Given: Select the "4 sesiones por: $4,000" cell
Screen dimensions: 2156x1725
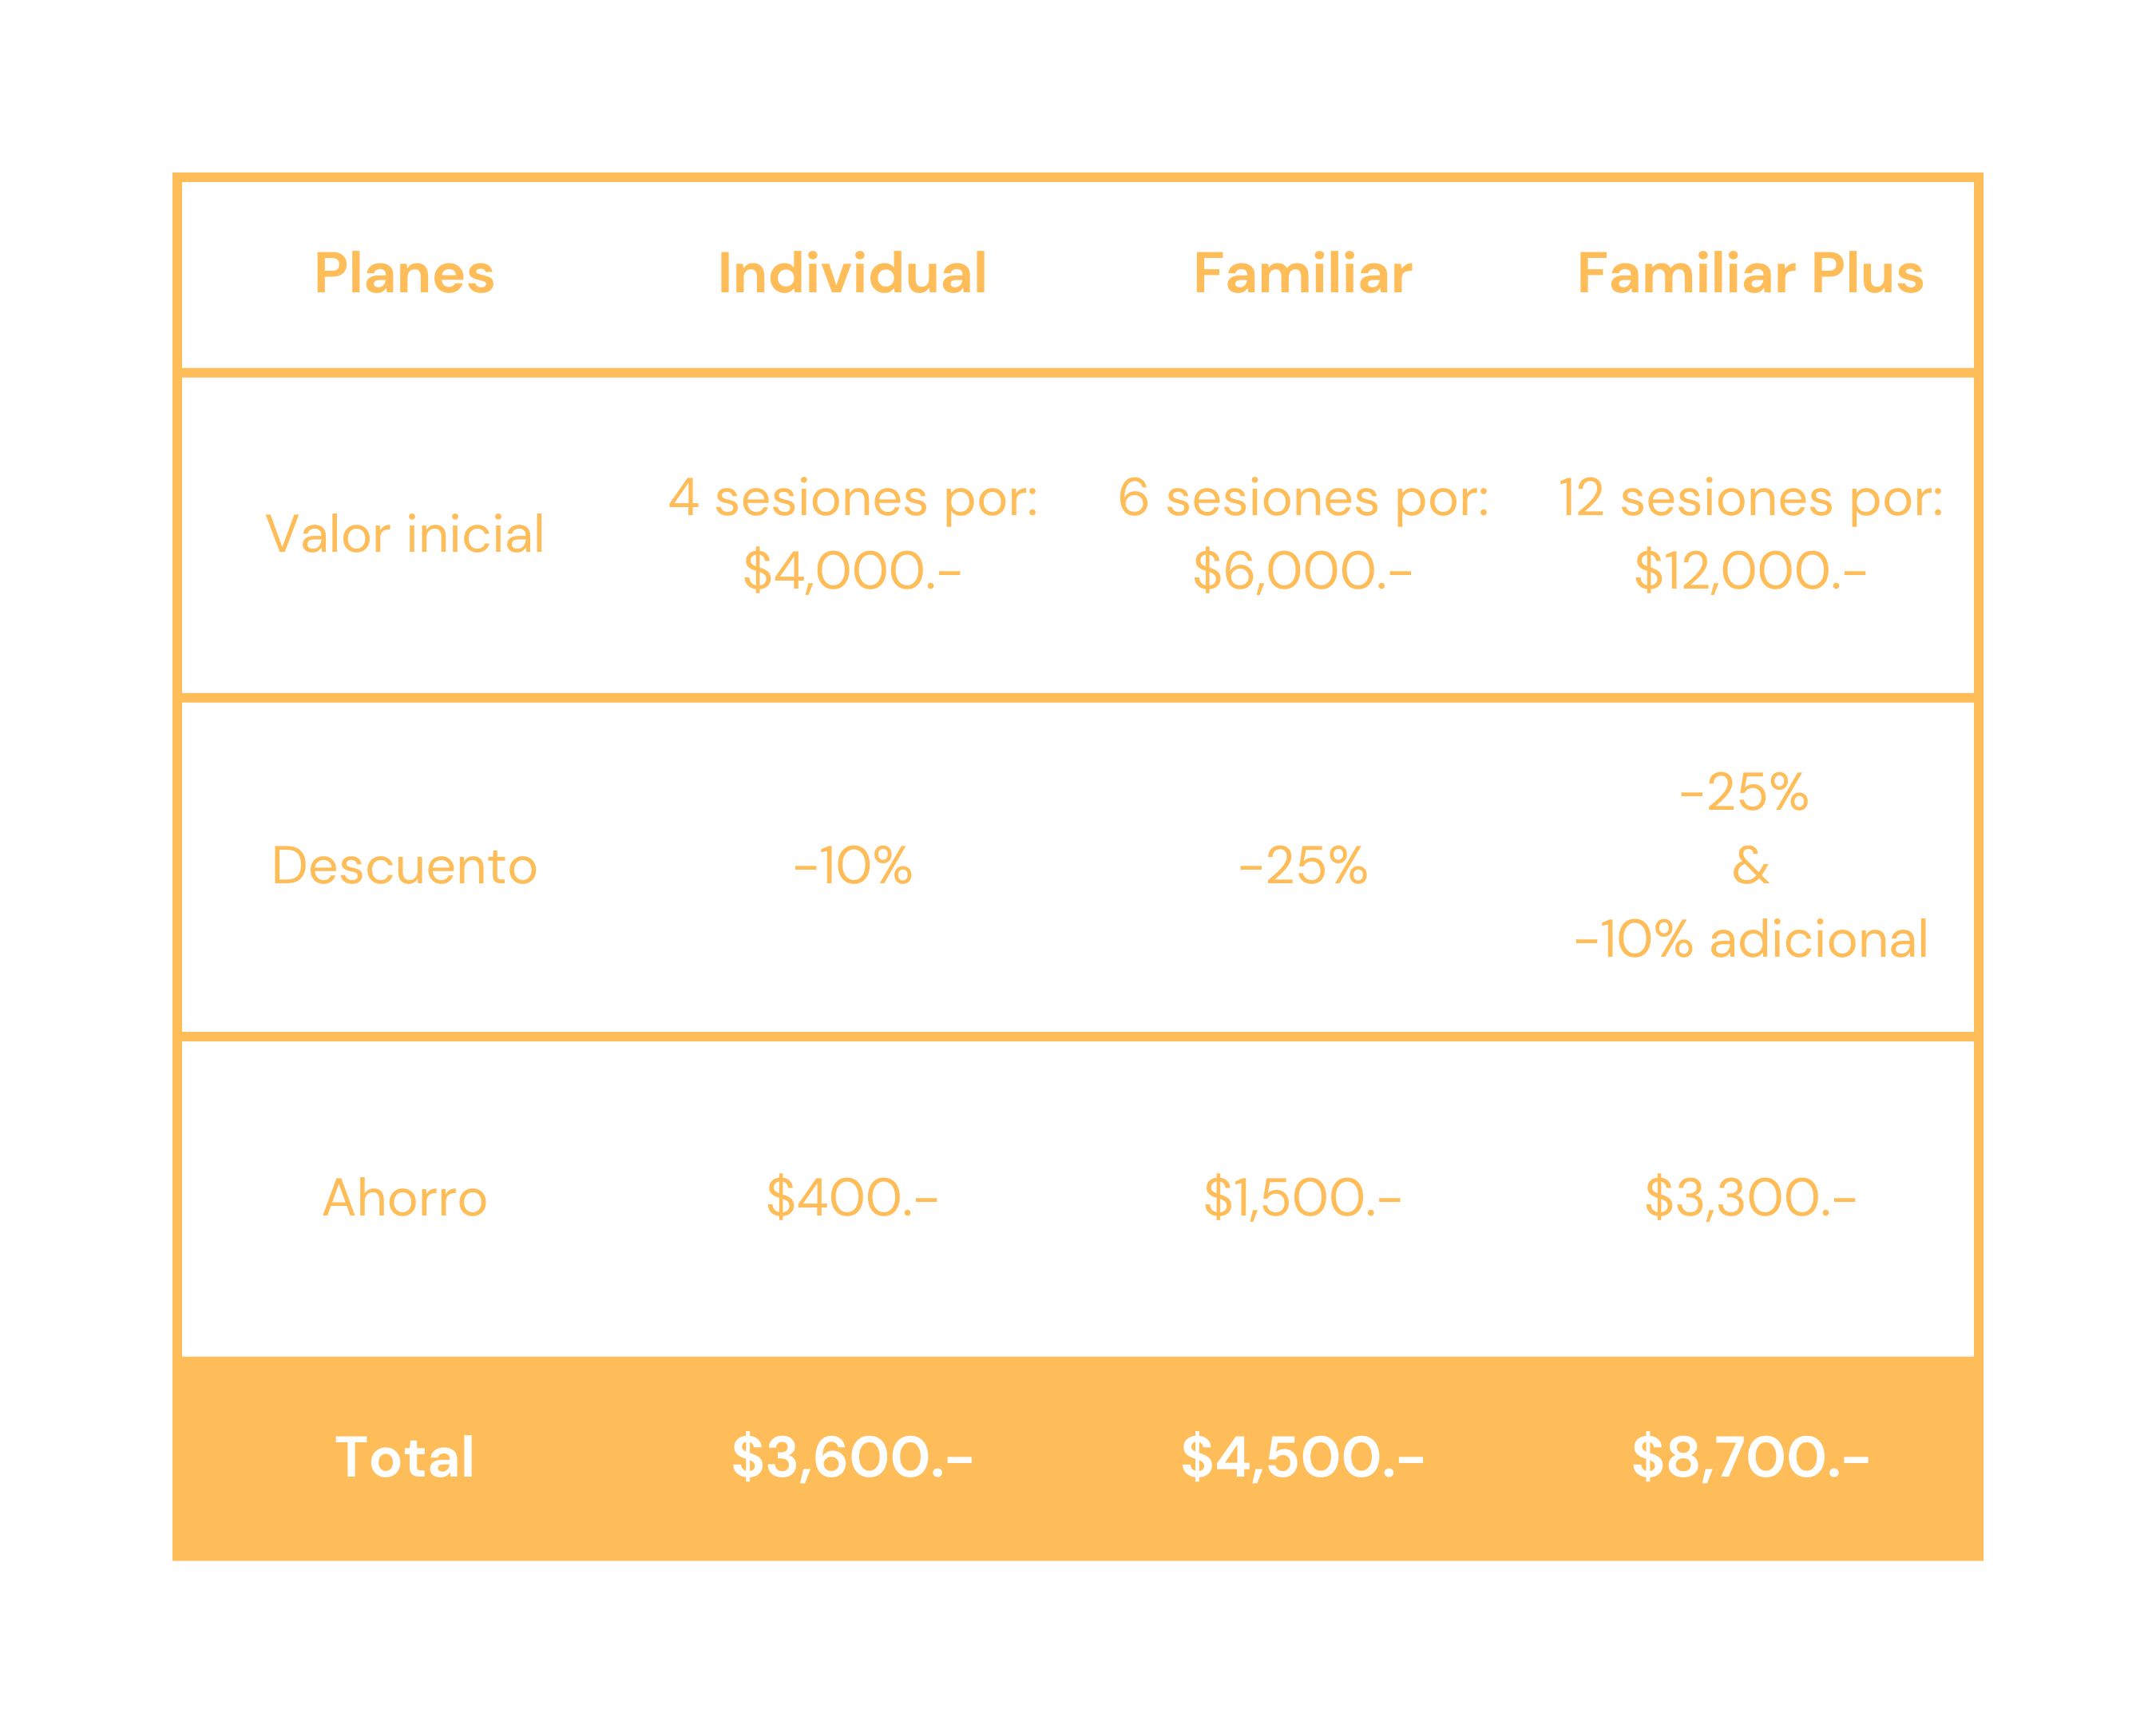Looking at the screenshot, I should (x=852, y=534).
